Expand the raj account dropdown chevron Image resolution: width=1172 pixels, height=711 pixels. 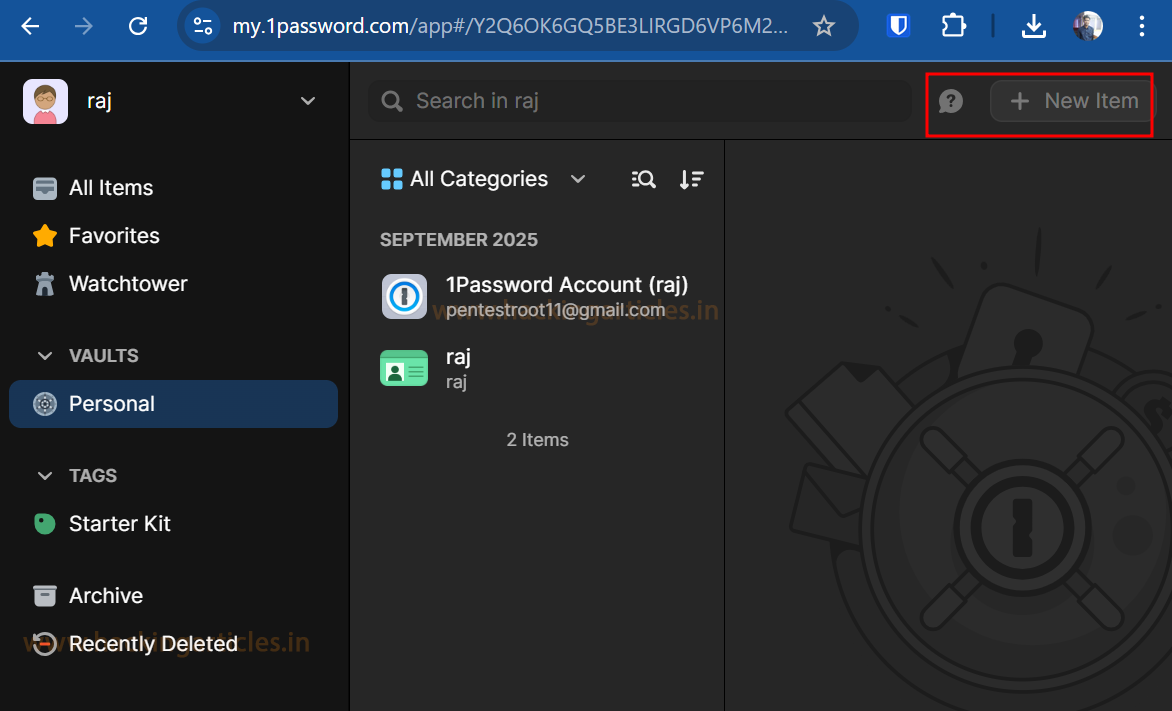(x=307, y=101)
